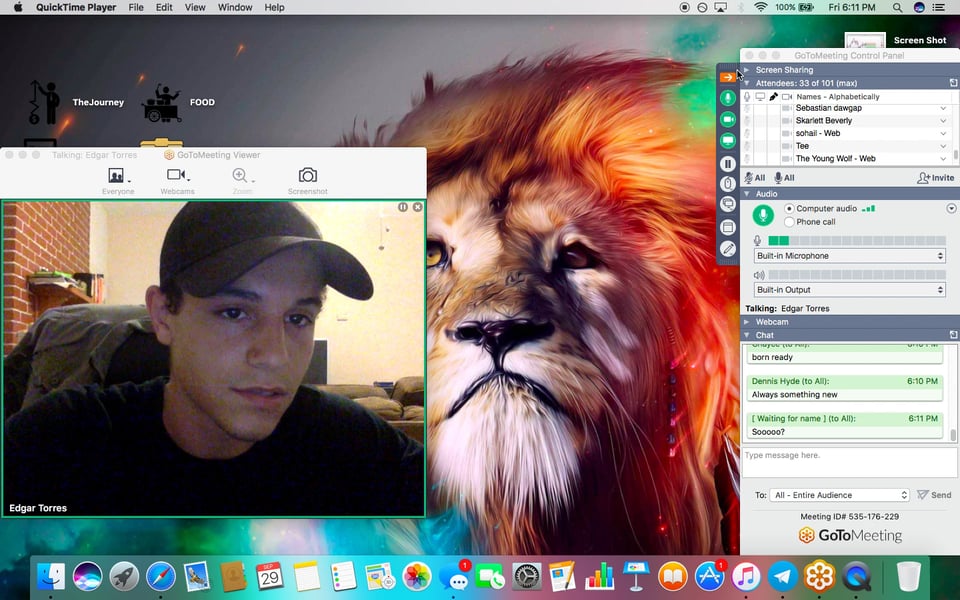Open Messages from the Dock
Image resolution: width=960 pixels, height=600 pixels.
pos(454,576)
